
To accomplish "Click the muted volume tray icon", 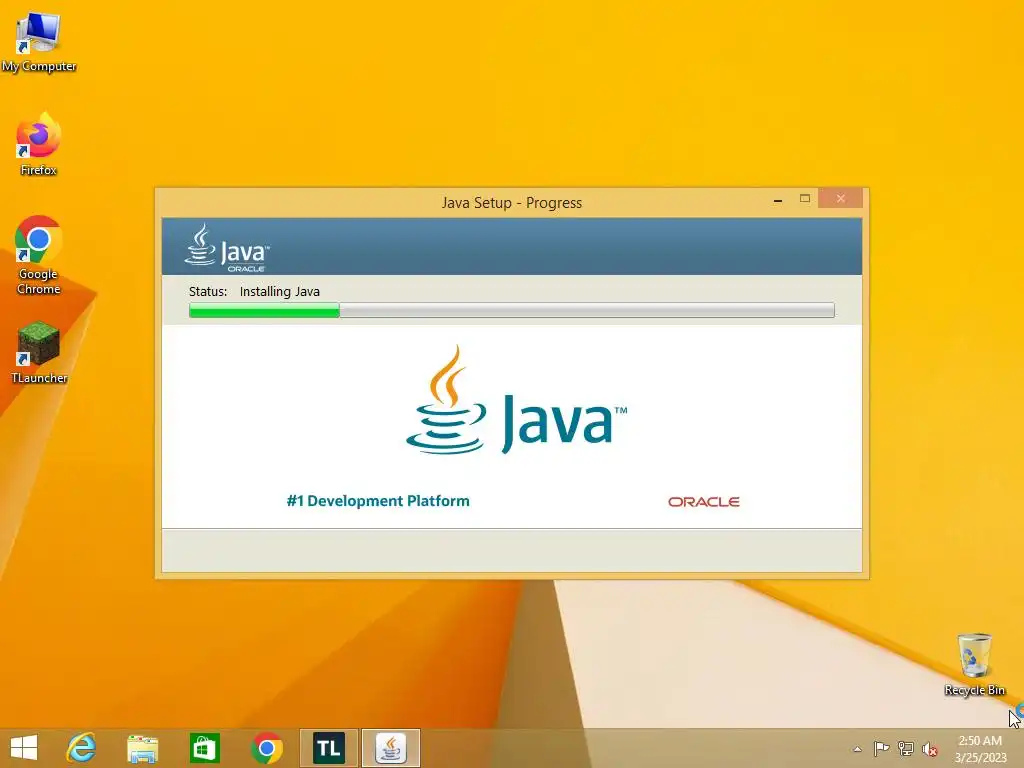I will [929, 749].
